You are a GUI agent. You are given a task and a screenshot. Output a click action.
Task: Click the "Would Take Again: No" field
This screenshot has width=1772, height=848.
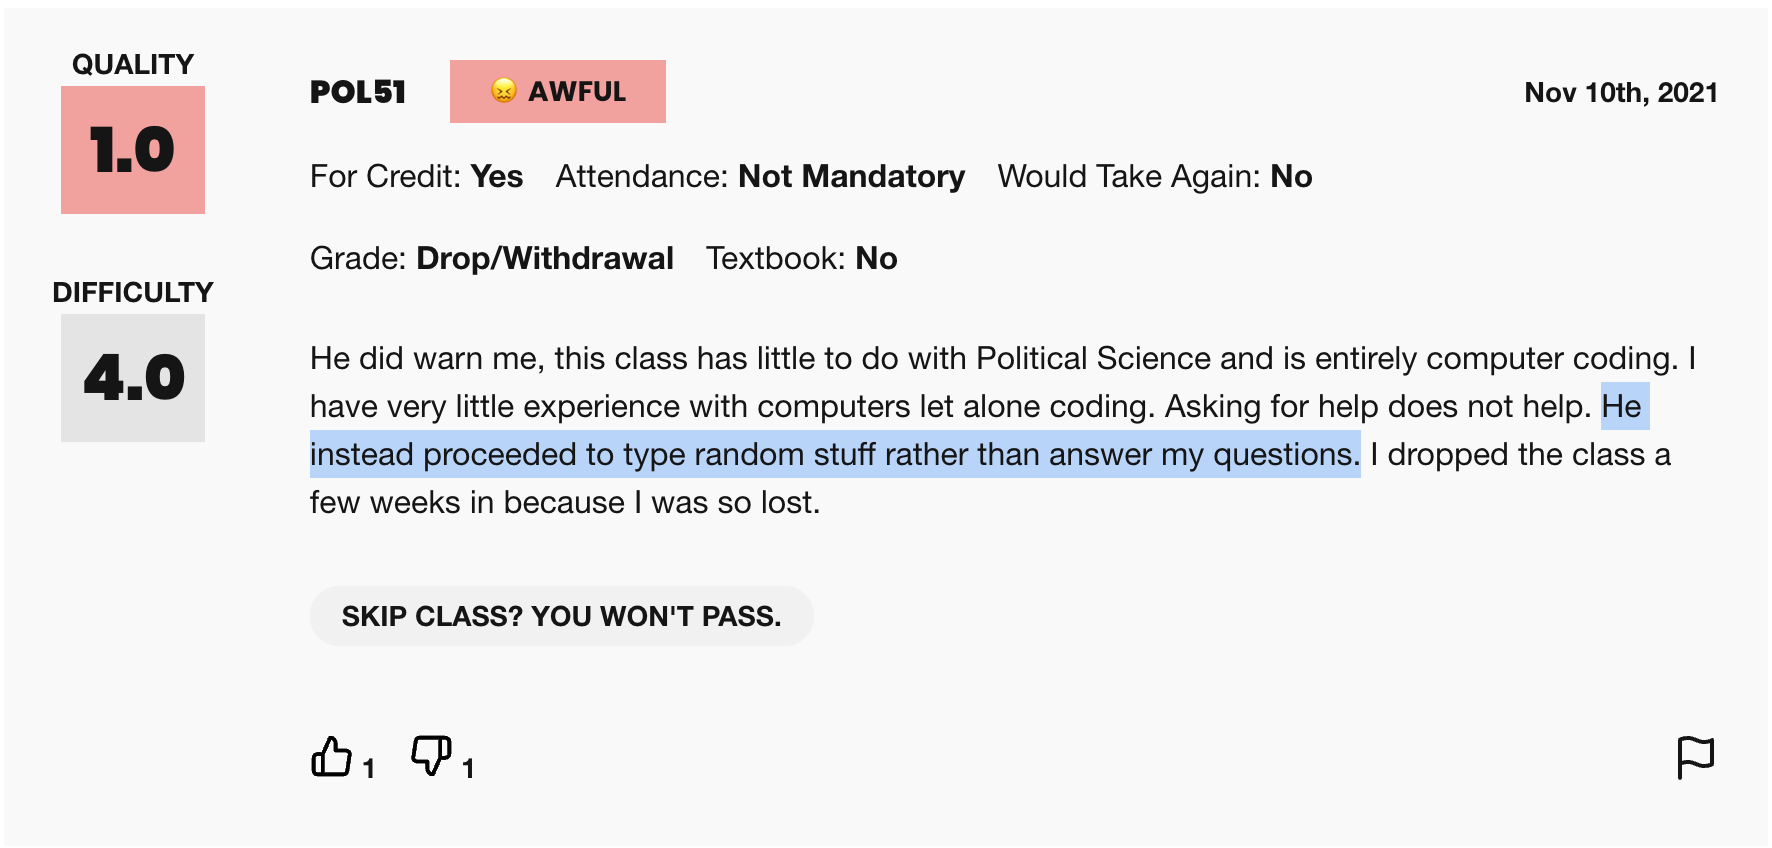coord(1154,177)
